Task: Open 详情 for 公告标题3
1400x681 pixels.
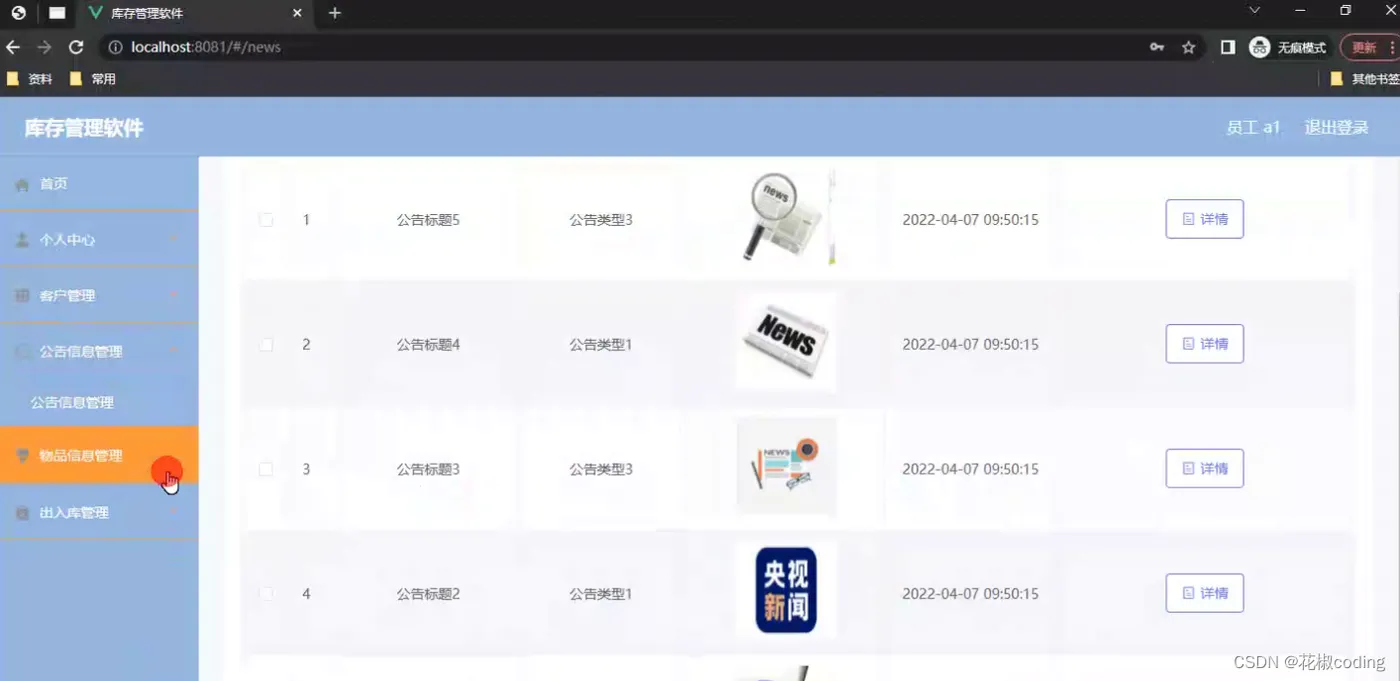Action: 1204,468
